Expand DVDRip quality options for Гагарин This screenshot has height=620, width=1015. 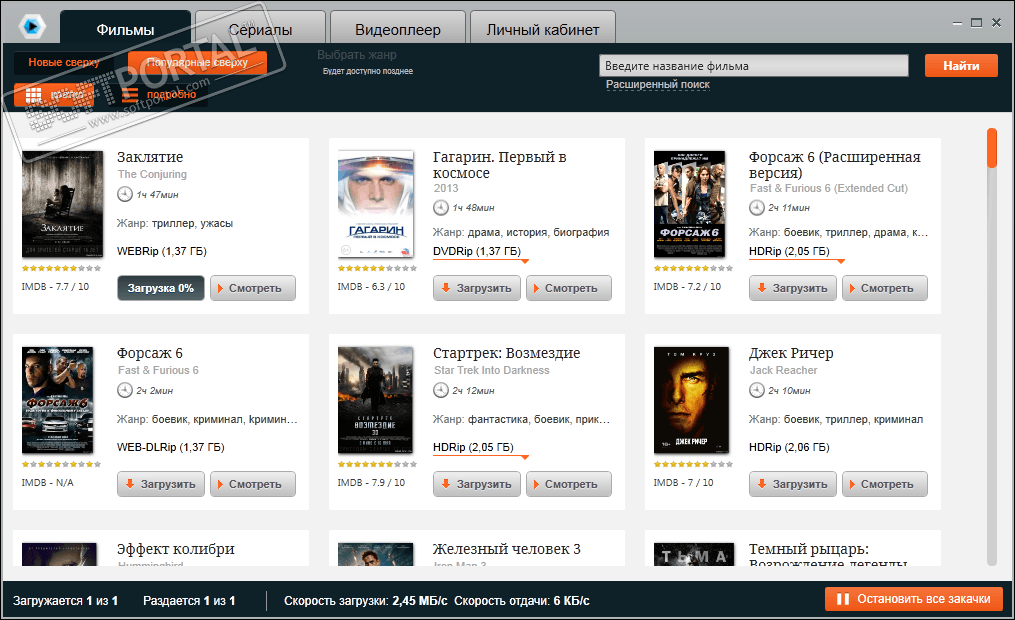click(480, 252)
